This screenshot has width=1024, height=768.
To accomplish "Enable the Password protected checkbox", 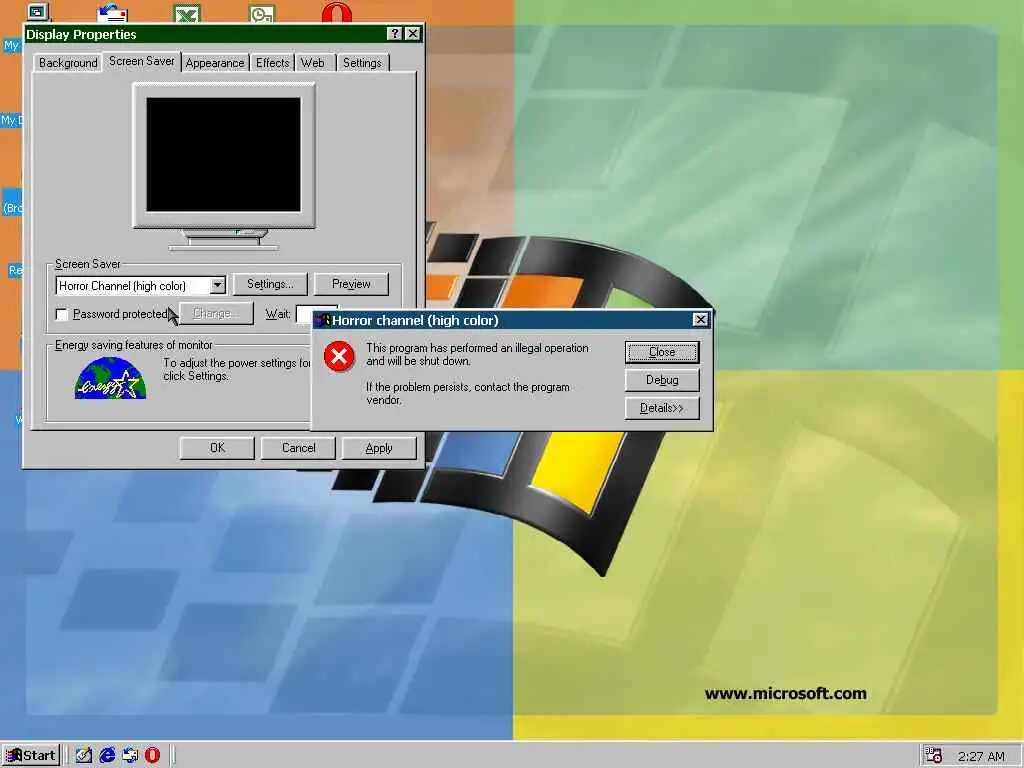I will [x=62, y=315].
